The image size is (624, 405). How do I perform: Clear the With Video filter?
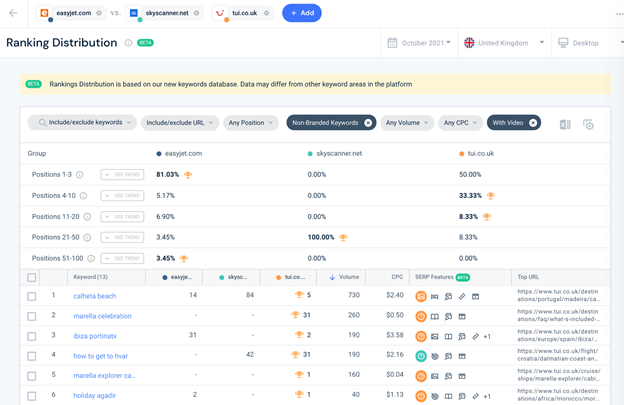point(533,123)
